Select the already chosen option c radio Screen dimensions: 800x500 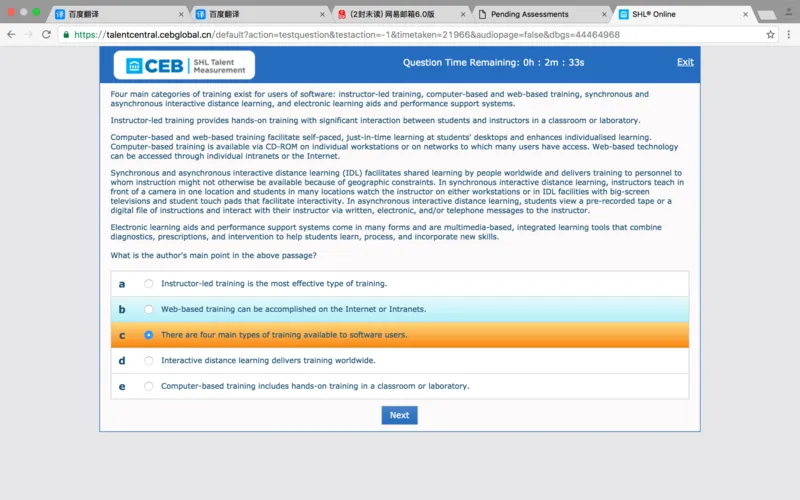(149, 335)
